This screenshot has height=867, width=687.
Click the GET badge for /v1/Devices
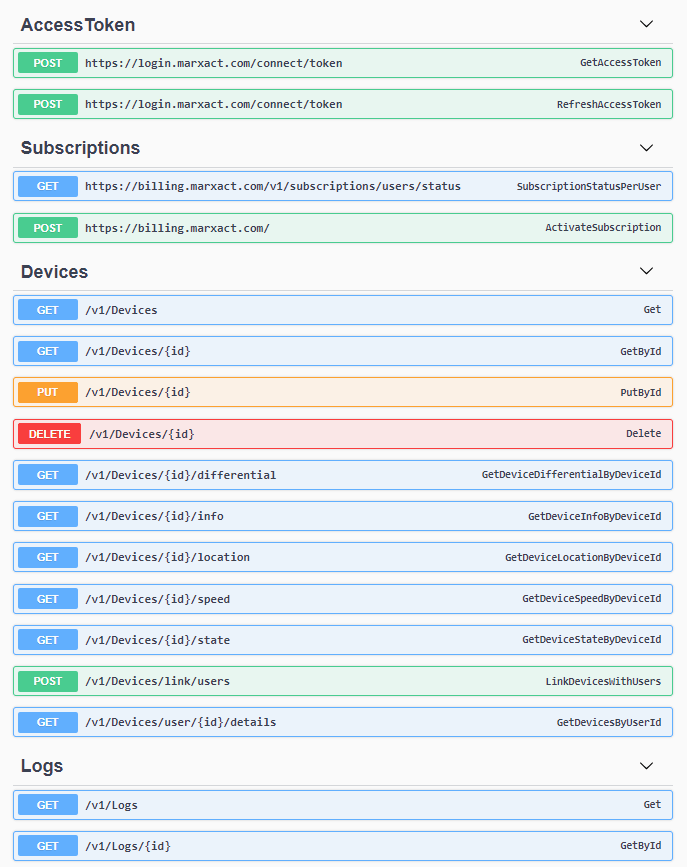point(48,310)
